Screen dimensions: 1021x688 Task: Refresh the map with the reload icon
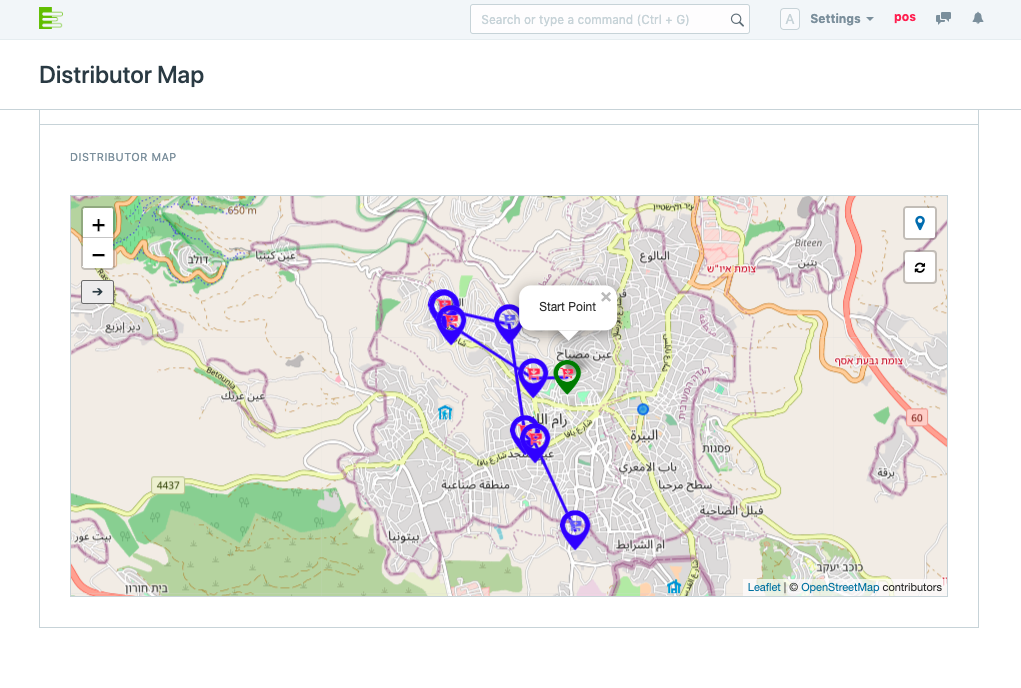coord(919,267)
